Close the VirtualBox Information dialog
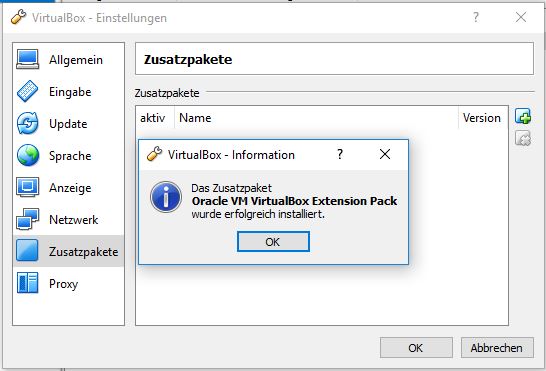 (385, 154)
